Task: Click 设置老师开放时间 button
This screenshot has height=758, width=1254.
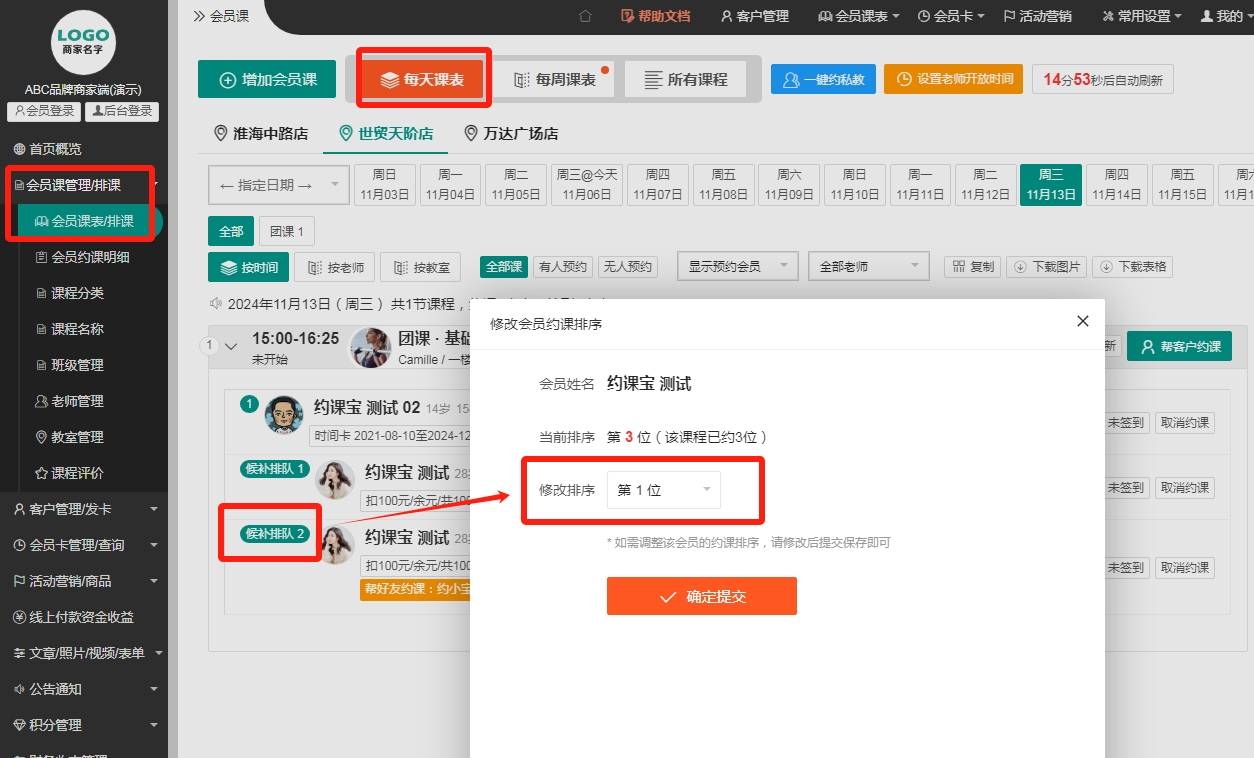Action: click(953, 79)
